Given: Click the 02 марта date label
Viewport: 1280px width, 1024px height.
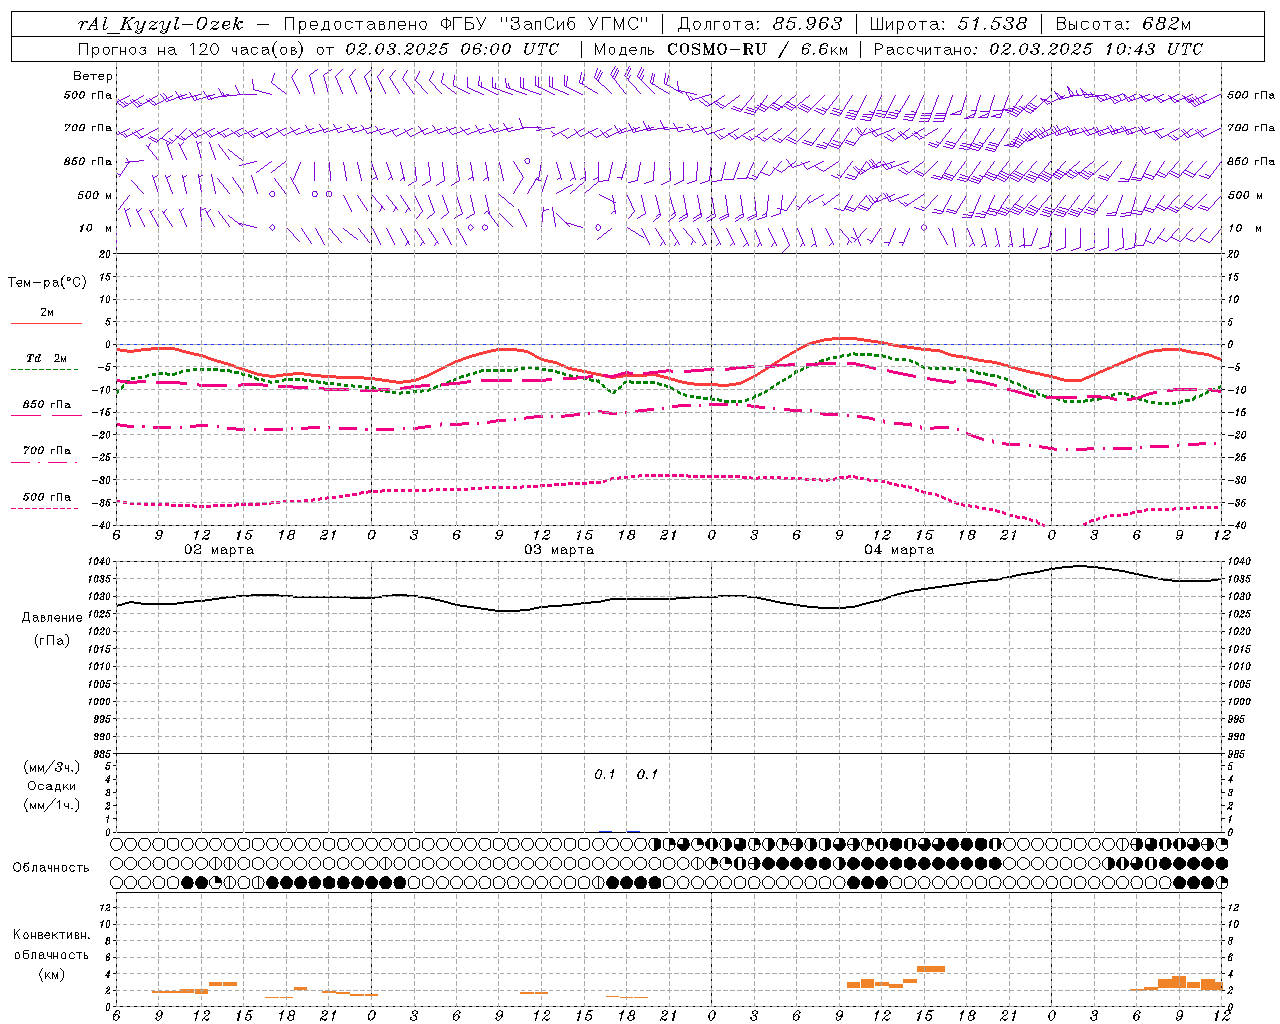Looking at the screenshot, I should coord(219,549).
